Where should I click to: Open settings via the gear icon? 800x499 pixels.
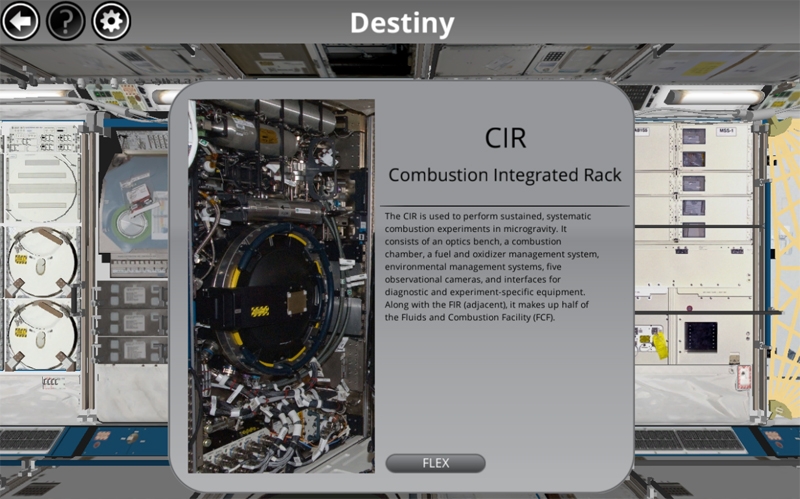111,21
